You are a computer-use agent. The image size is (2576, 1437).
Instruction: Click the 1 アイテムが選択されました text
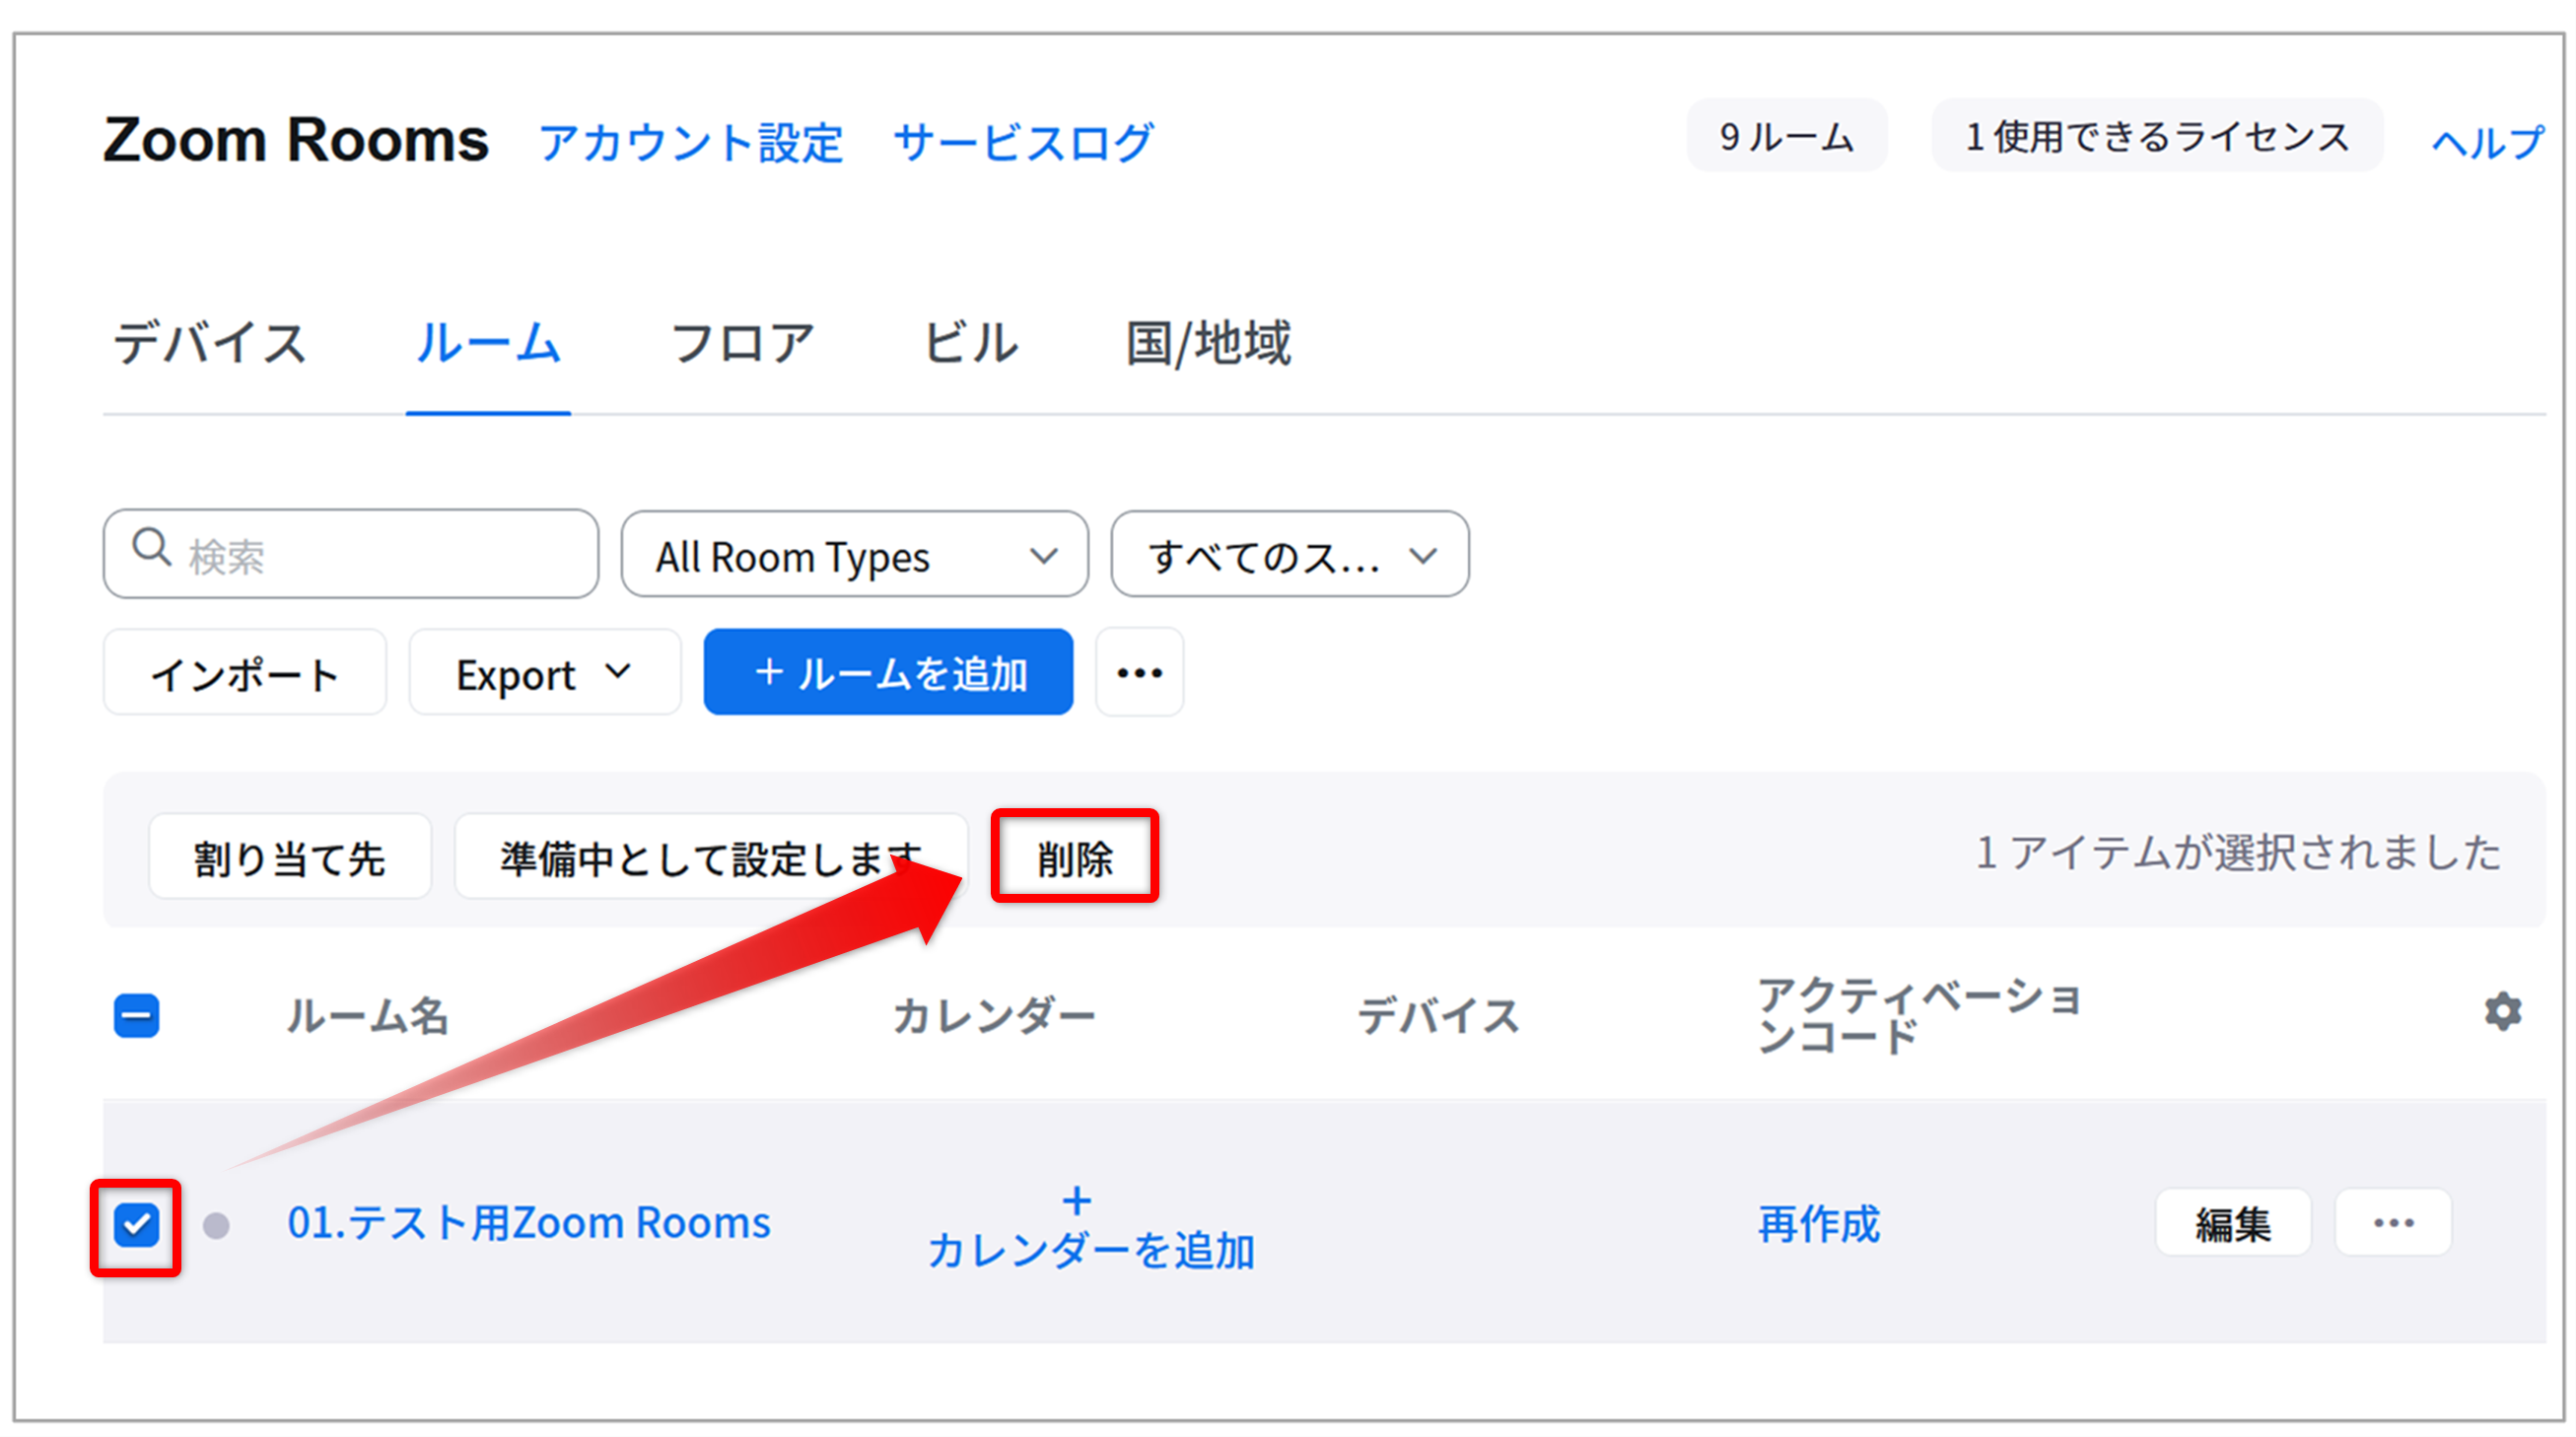[2238, 853]
